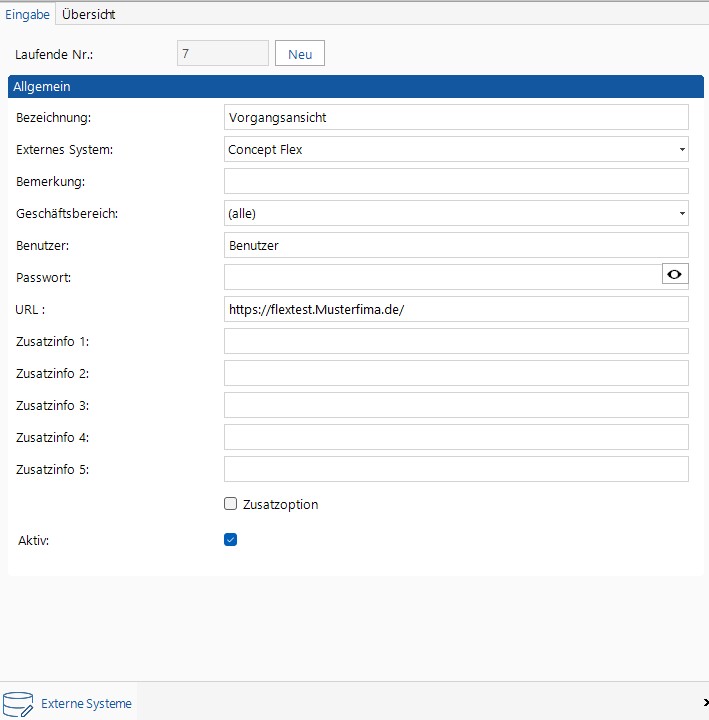Focus the Bemerkung input field

456,181
